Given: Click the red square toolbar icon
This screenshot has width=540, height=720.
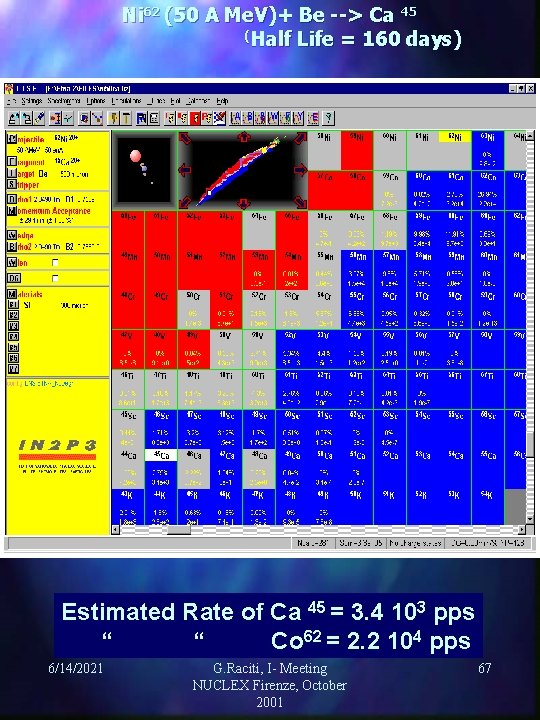Looking at the screenshot, I should (194, 118).
